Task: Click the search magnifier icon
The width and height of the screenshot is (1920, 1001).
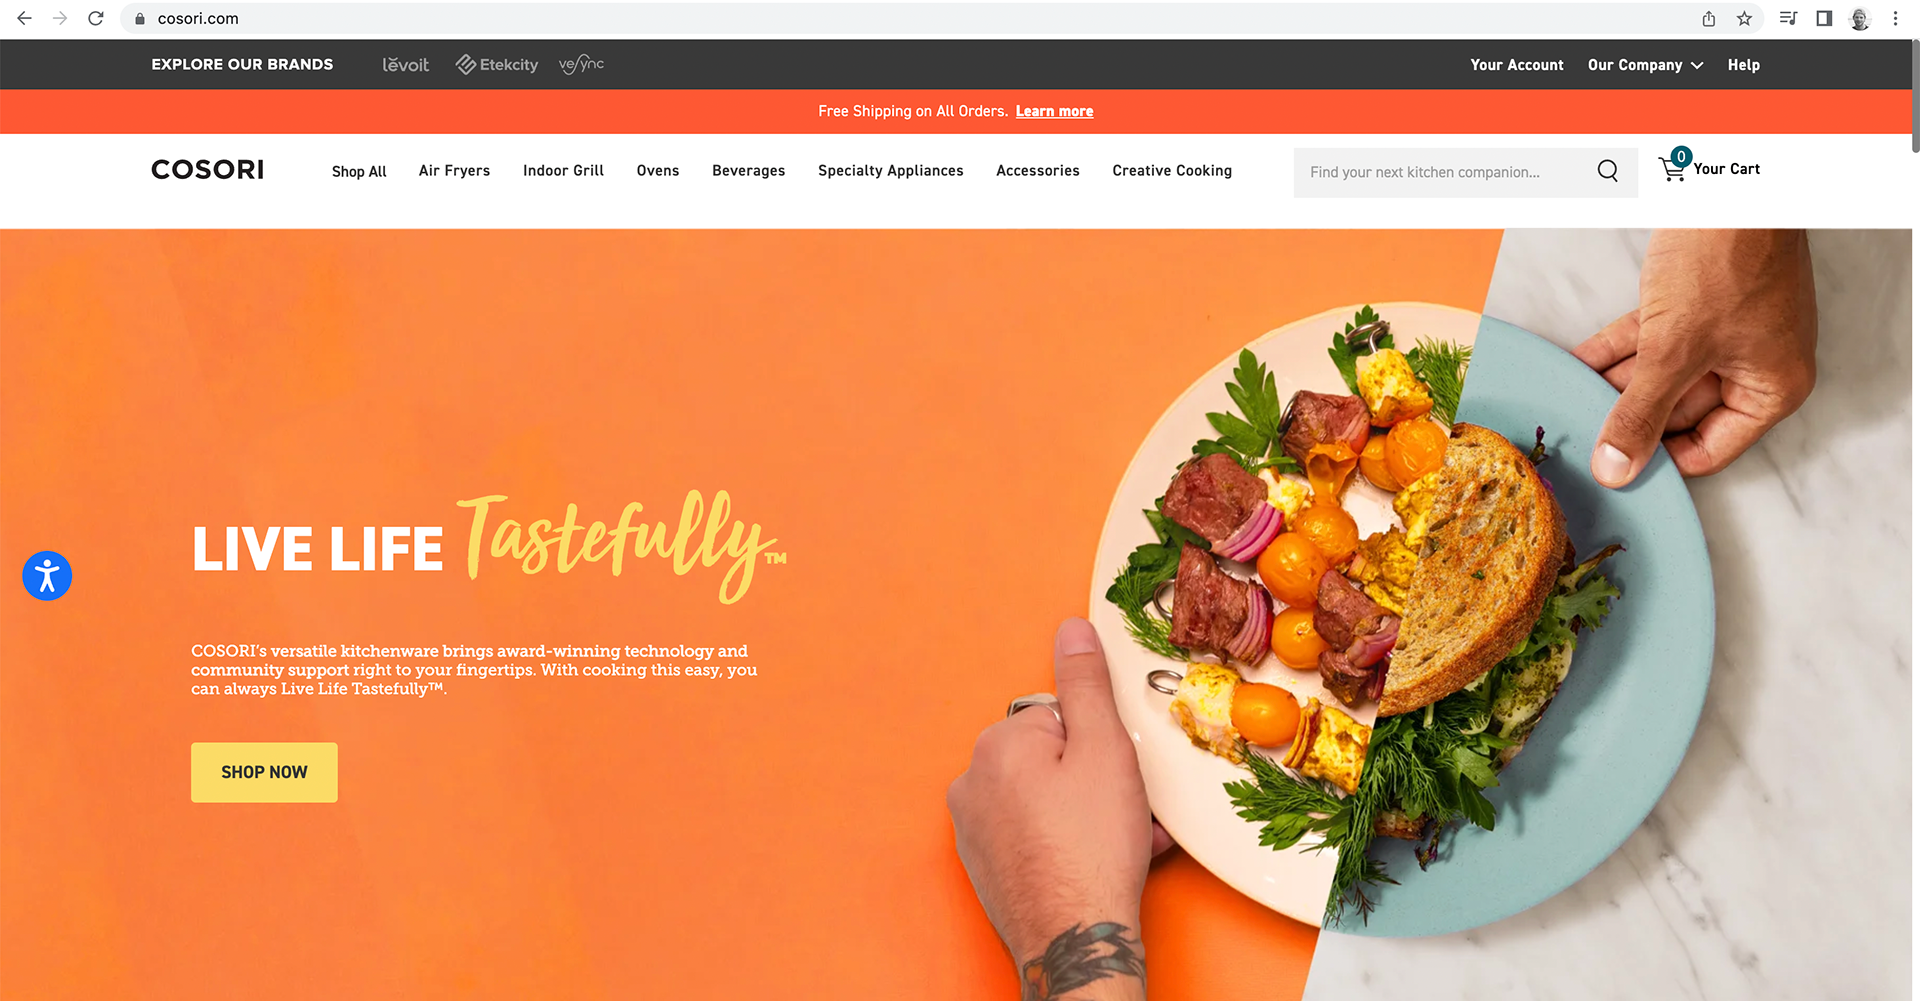Action: click(x=1607, y=171)
